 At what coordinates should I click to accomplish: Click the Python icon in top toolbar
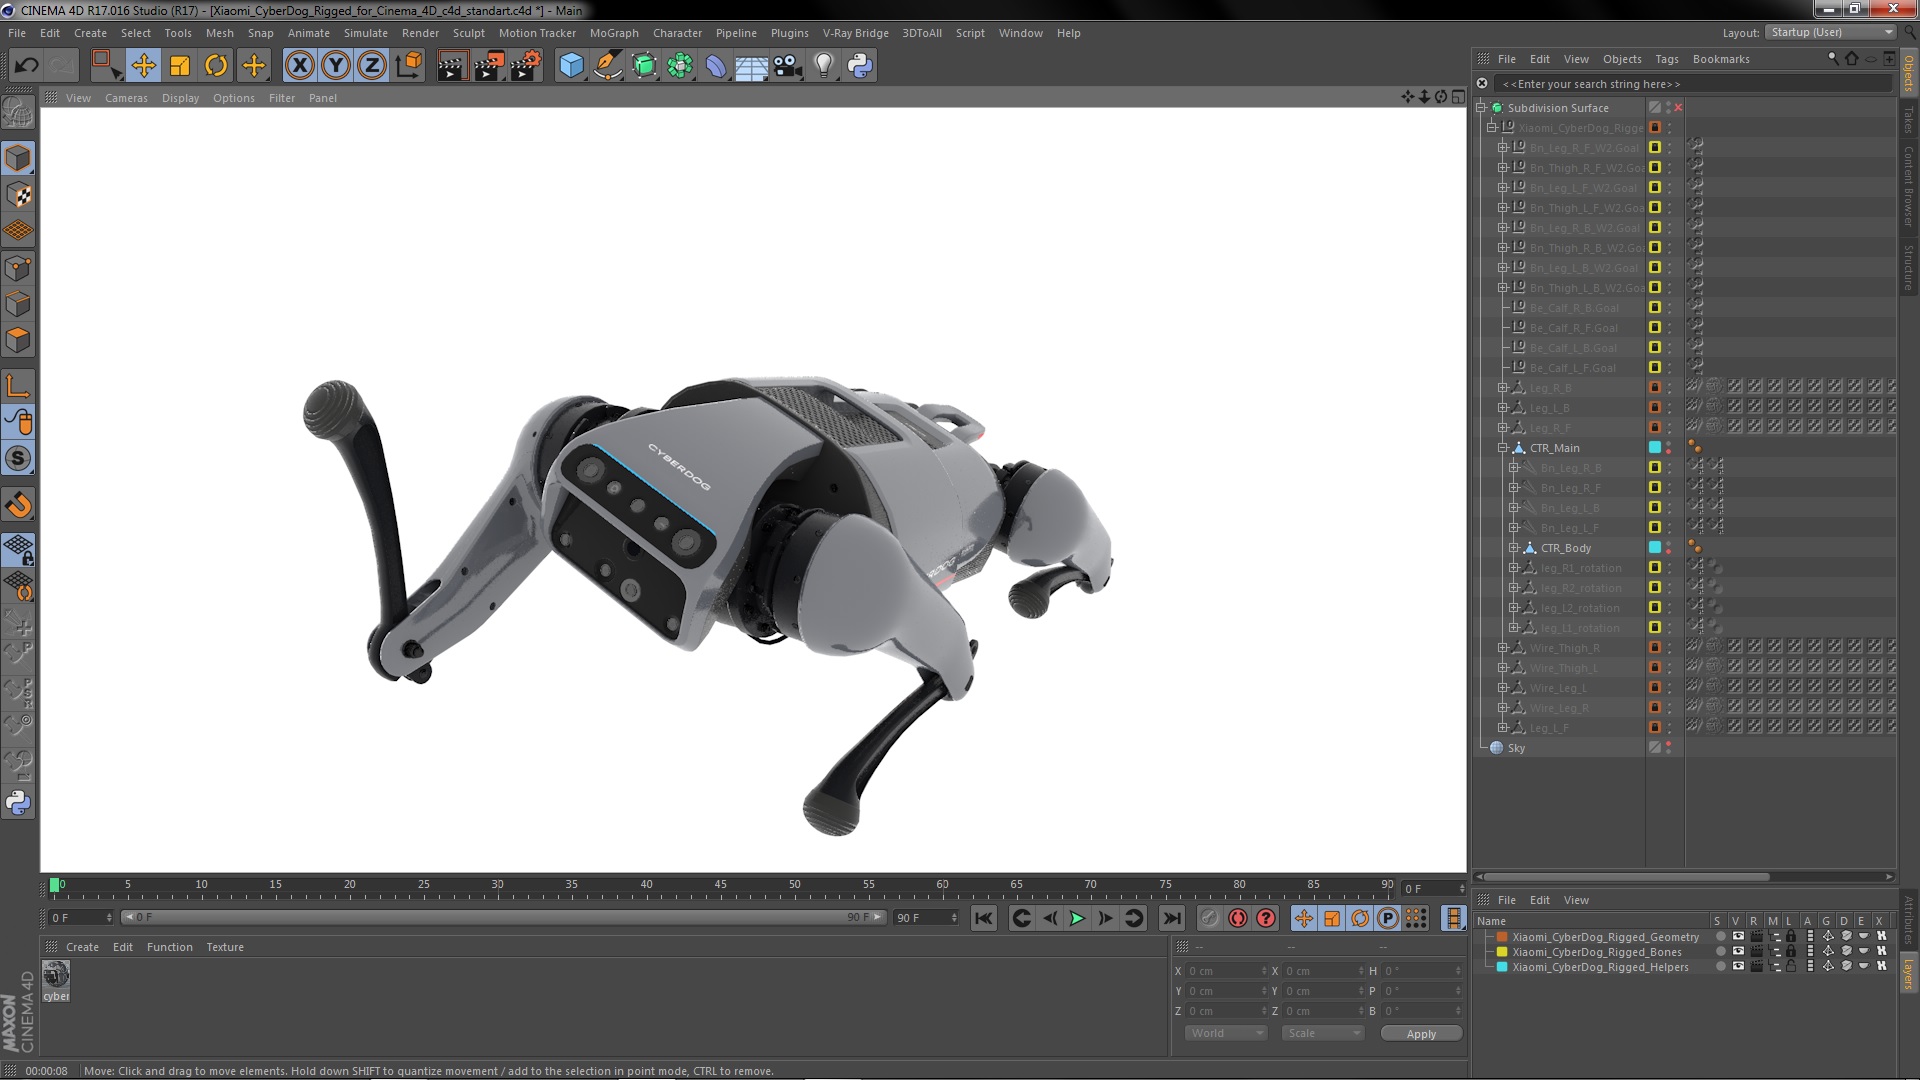(860, 66)
